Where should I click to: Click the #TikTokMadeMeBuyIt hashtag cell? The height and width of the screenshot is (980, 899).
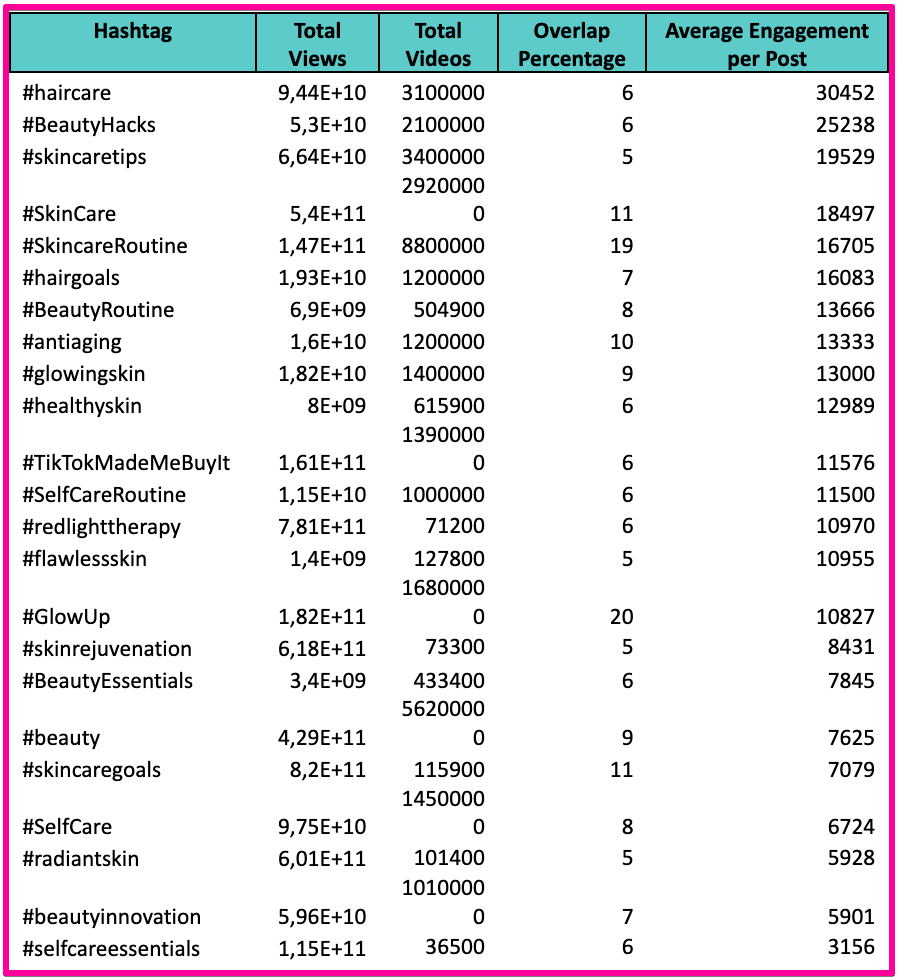point(126,463)
